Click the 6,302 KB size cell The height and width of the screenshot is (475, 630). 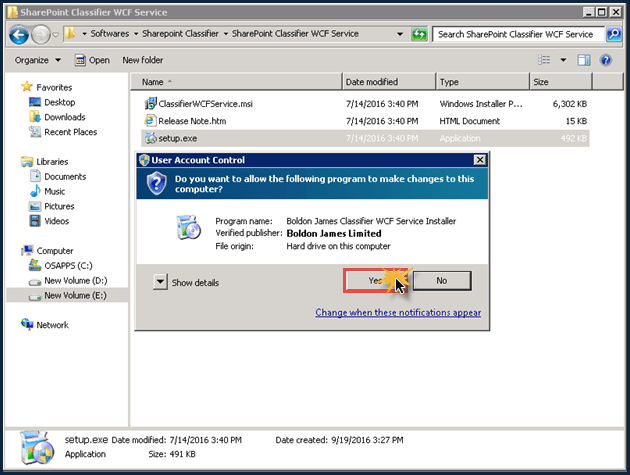click(x=569, y=104)
